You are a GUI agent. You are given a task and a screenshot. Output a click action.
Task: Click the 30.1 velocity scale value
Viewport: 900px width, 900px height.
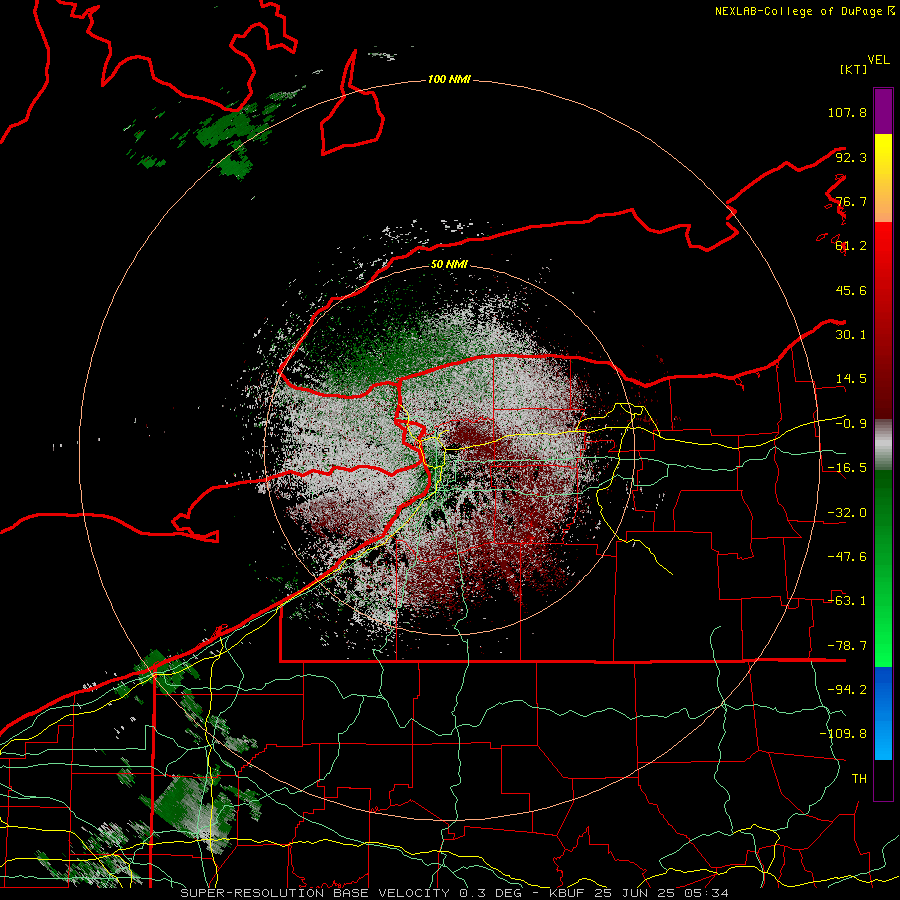point(851,335)
